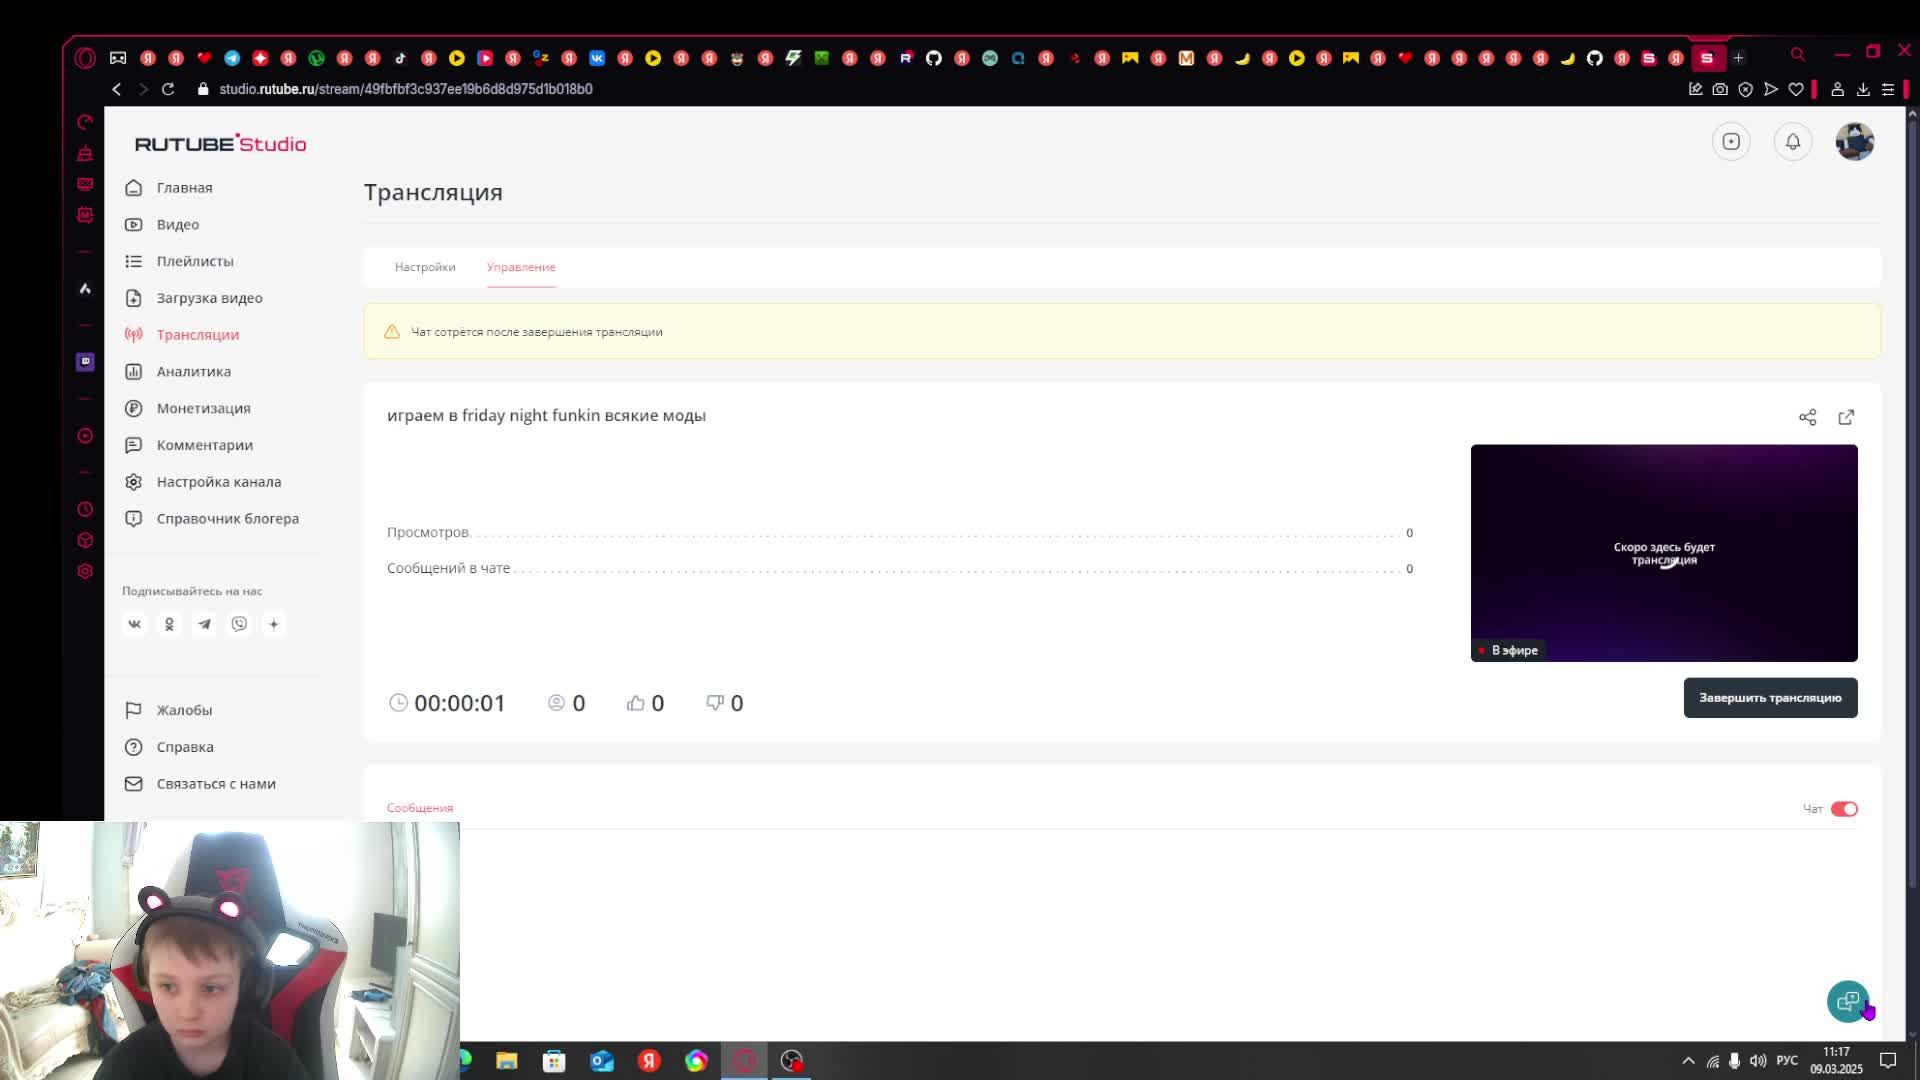Click Завершить трансляцию button

click(1770, 698)
